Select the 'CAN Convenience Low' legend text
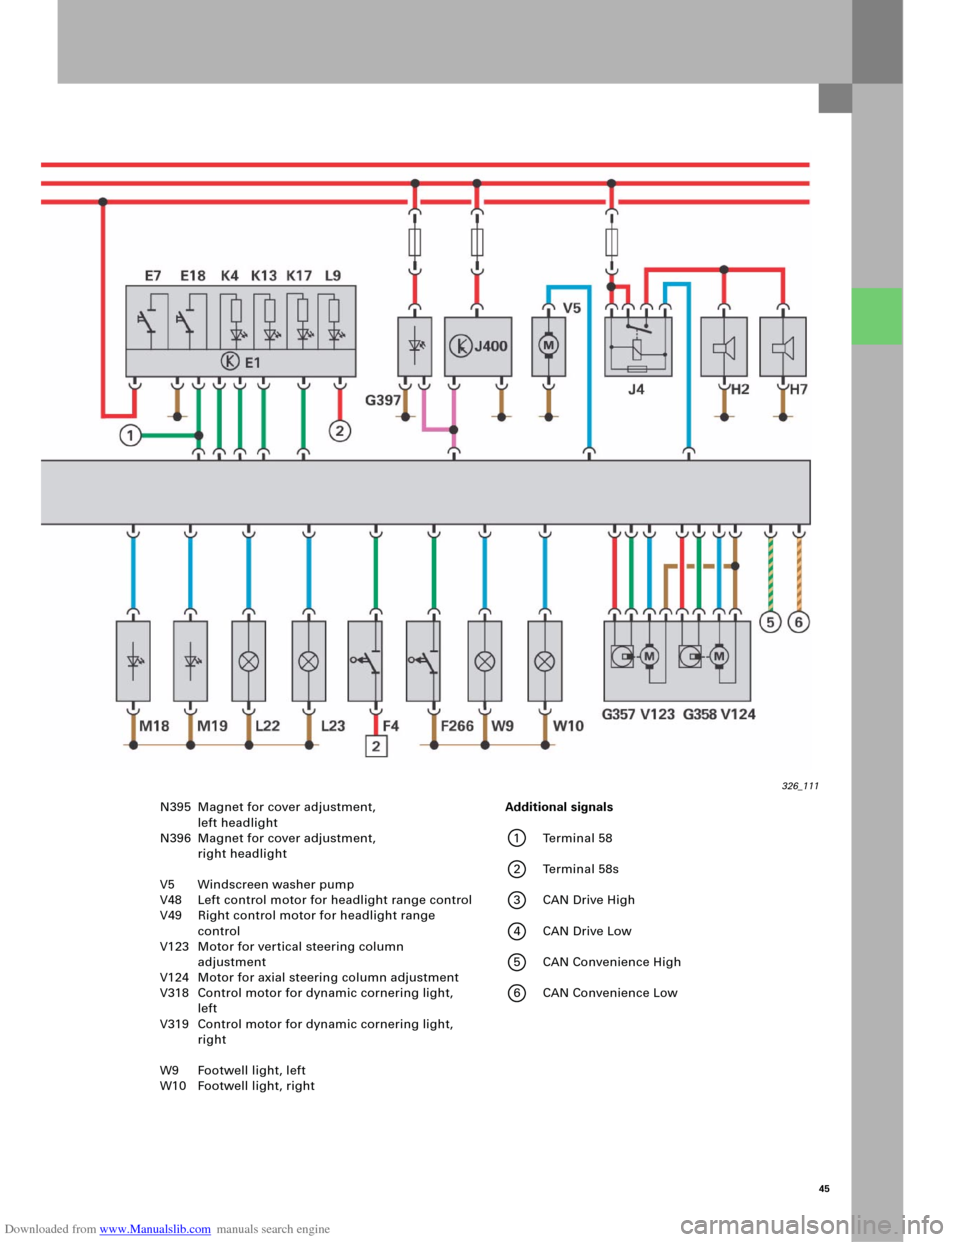 (x=610, y=993)
